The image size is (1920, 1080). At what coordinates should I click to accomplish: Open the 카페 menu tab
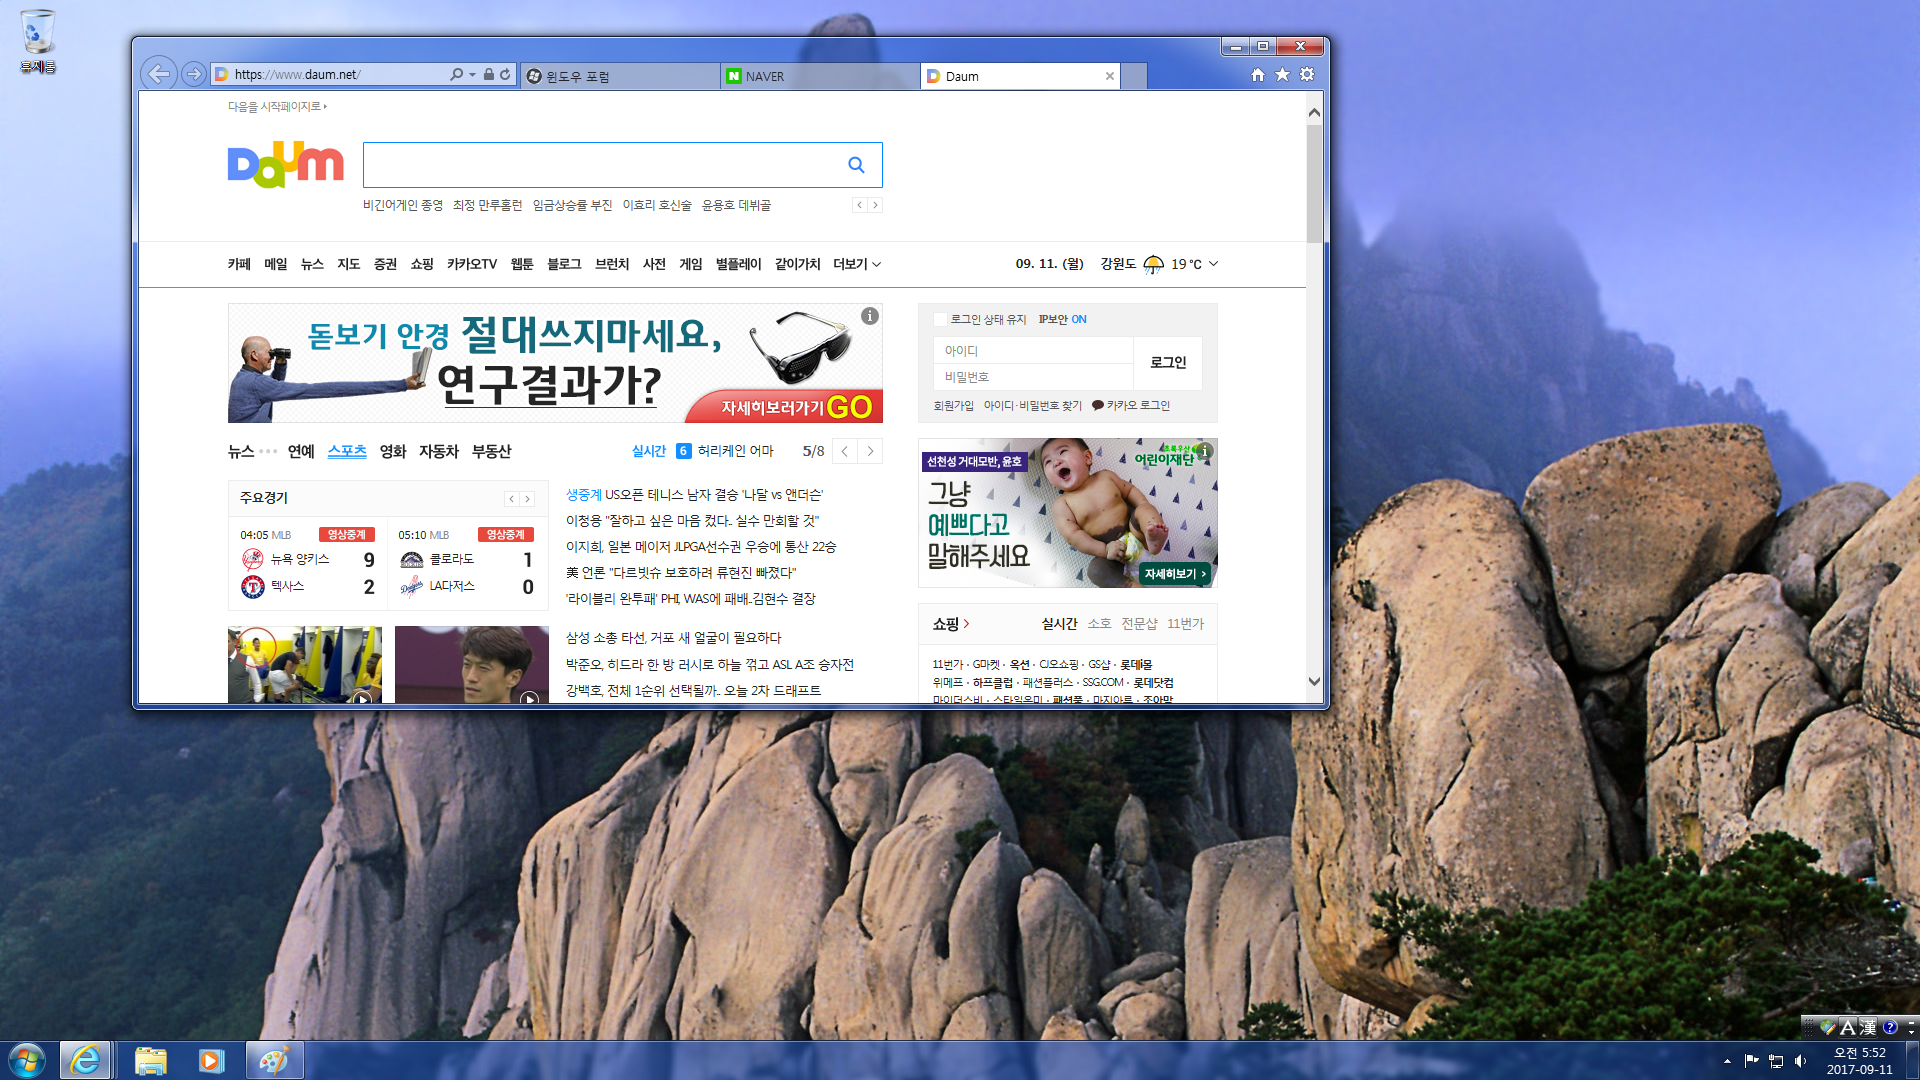click(239, 264)
